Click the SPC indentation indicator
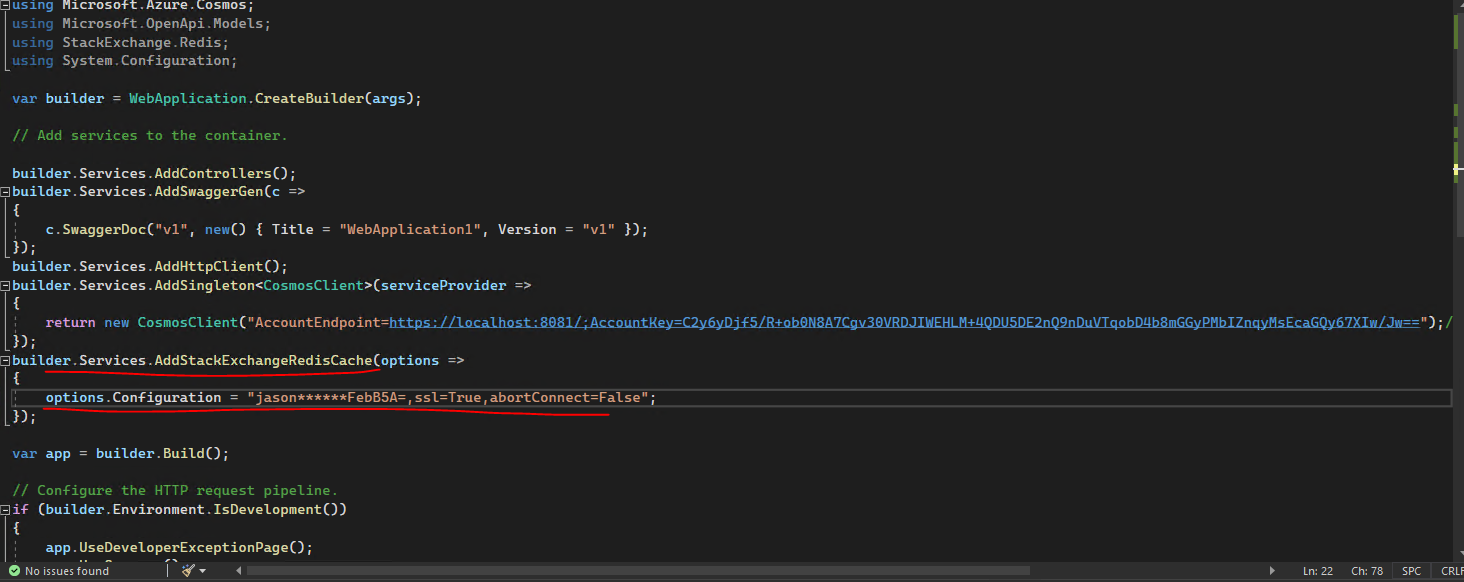 point(1411,571)
